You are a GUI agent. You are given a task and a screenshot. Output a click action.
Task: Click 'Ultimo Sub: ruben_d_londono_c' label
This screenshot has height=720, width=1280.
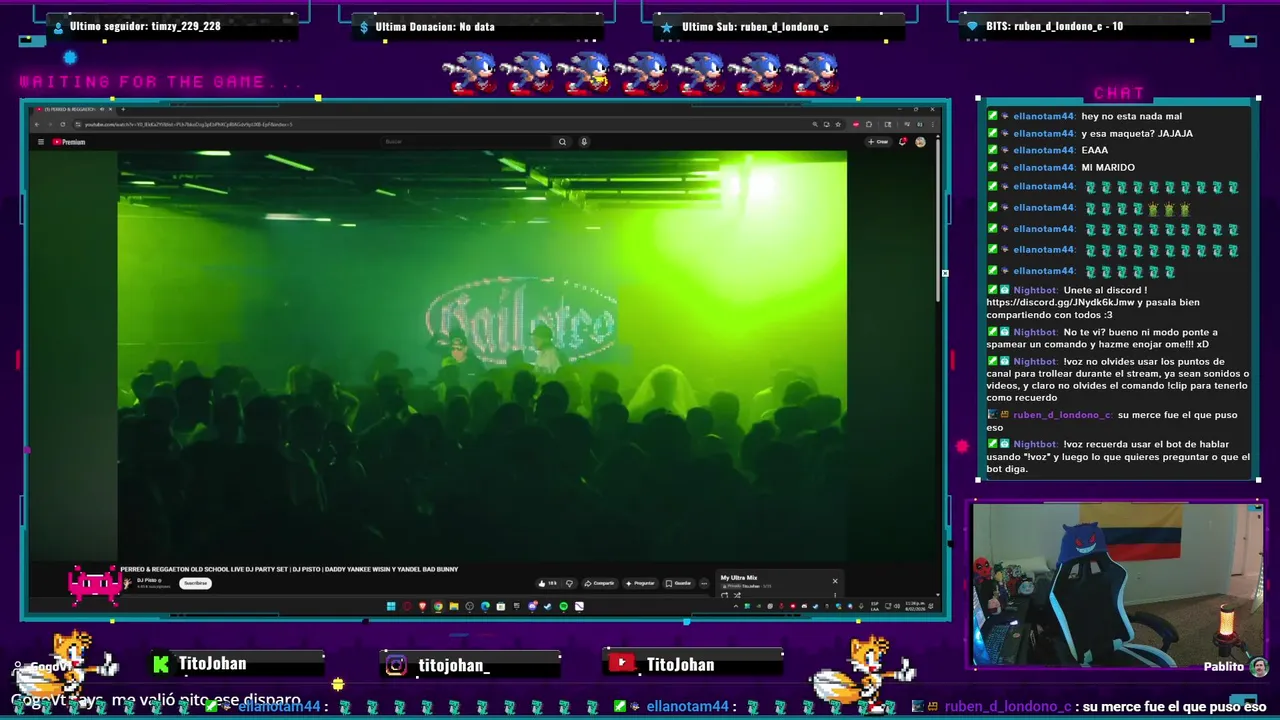point(755,27)
